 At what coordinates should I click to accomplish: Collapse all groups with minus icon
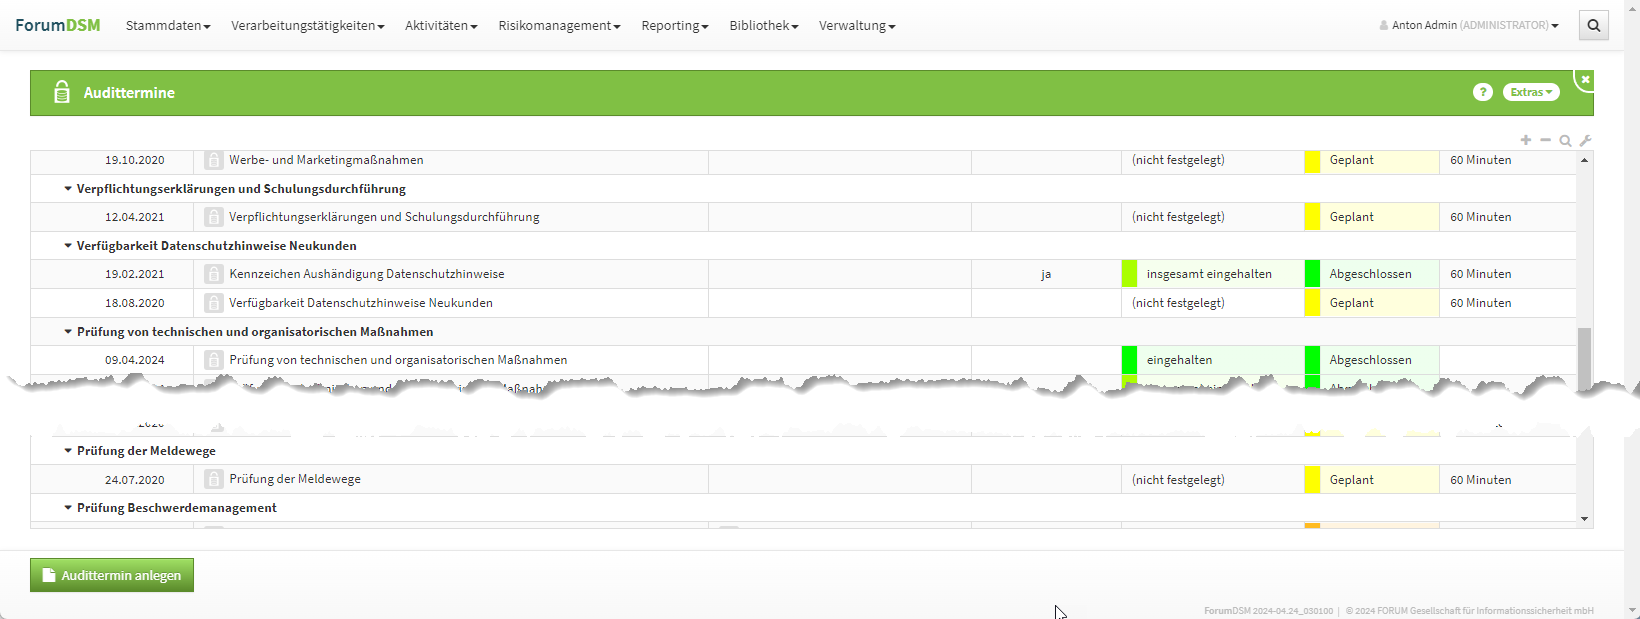pyautogui.click(x=1545, y=140)
